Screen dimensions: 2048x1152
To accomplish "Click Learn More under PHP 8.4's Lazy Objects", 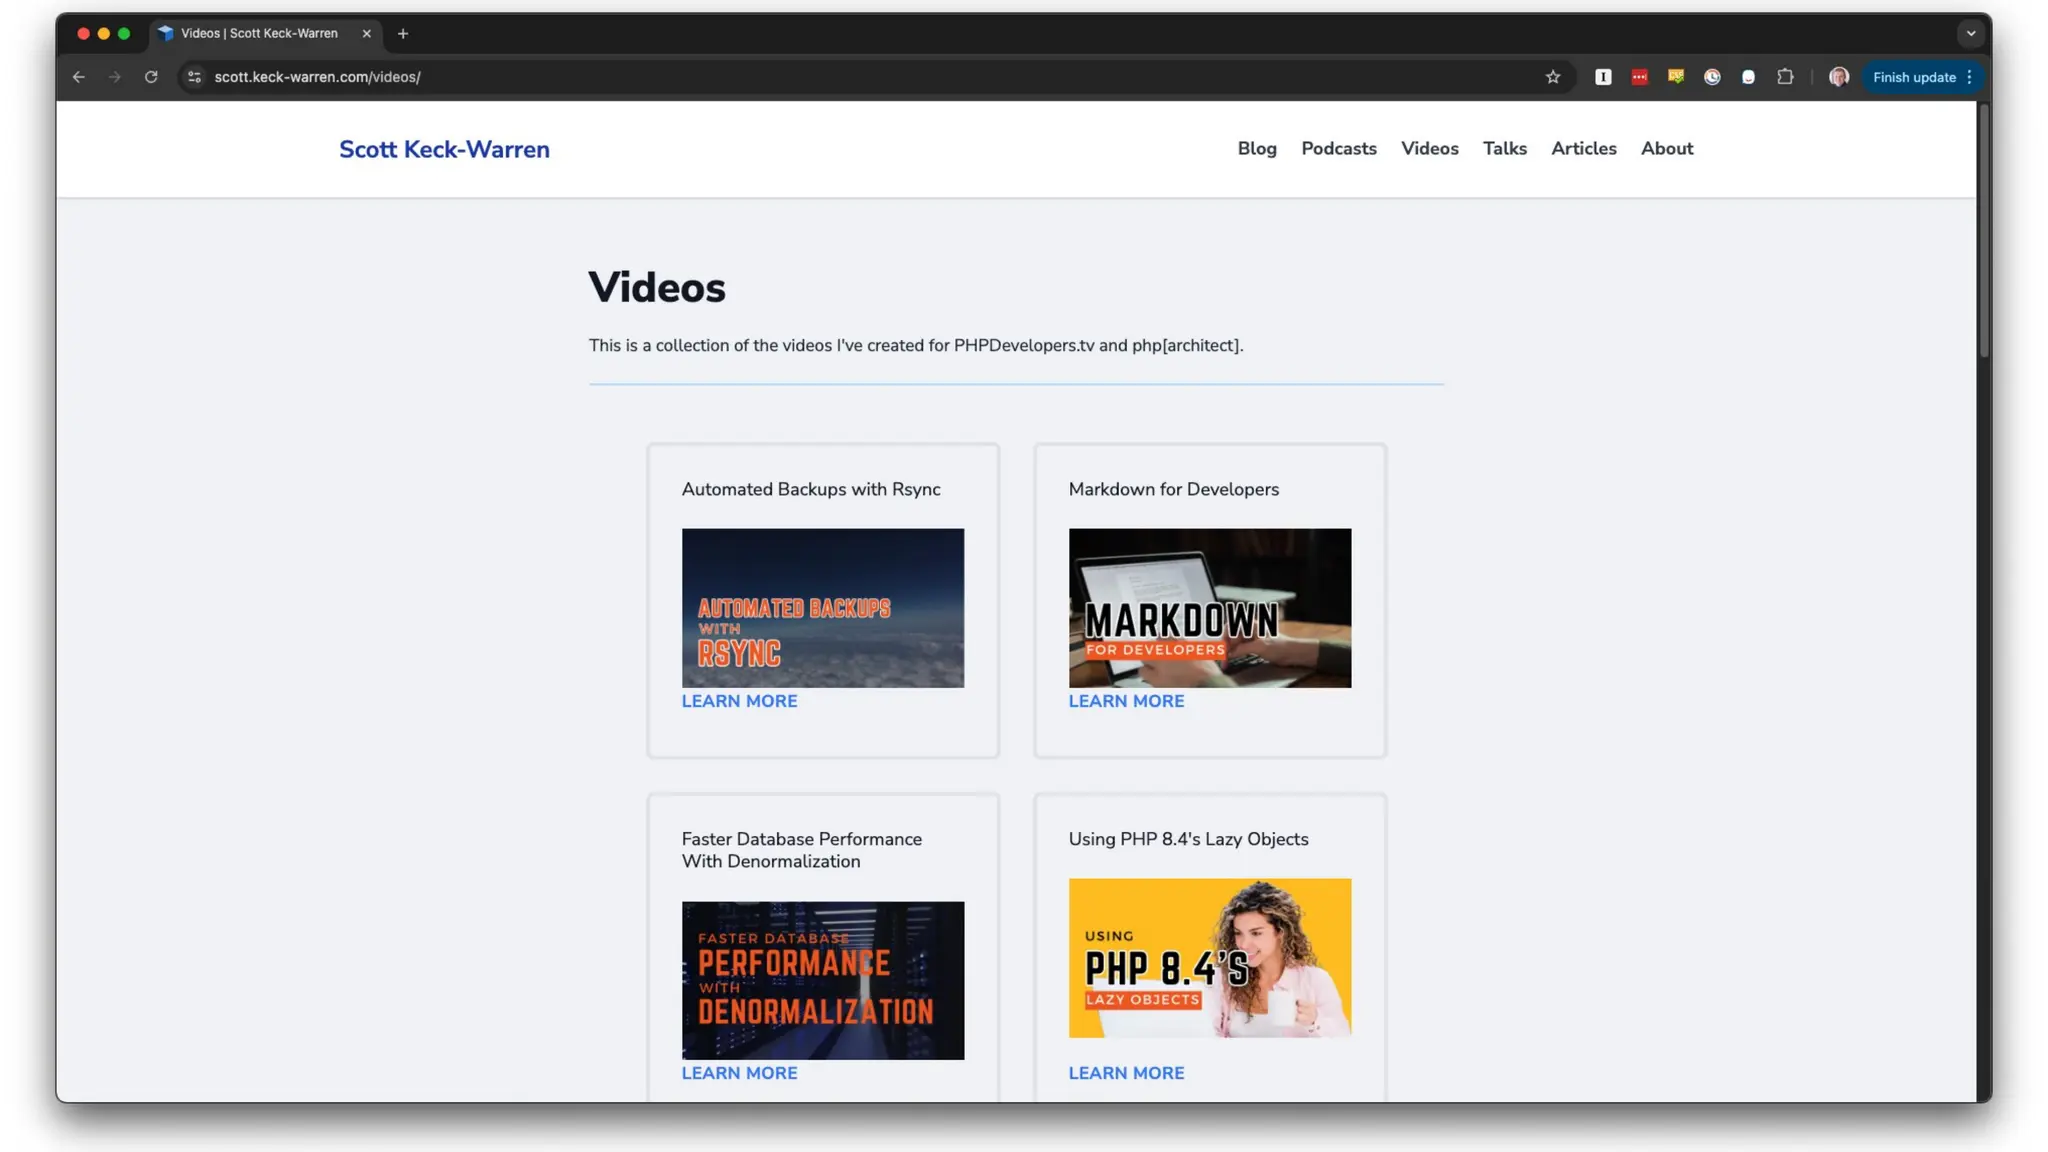I will 1126,1073.
